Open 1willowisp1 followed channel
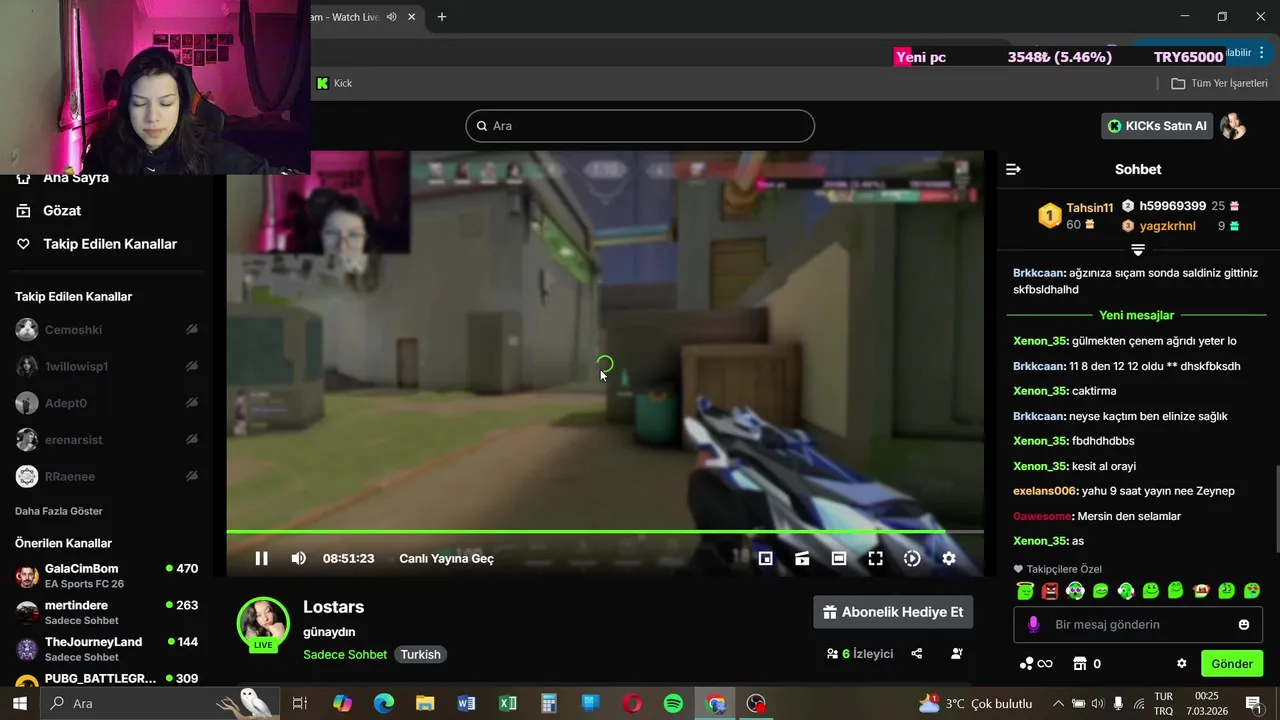Screen dimensions: 1280x720 76,367
